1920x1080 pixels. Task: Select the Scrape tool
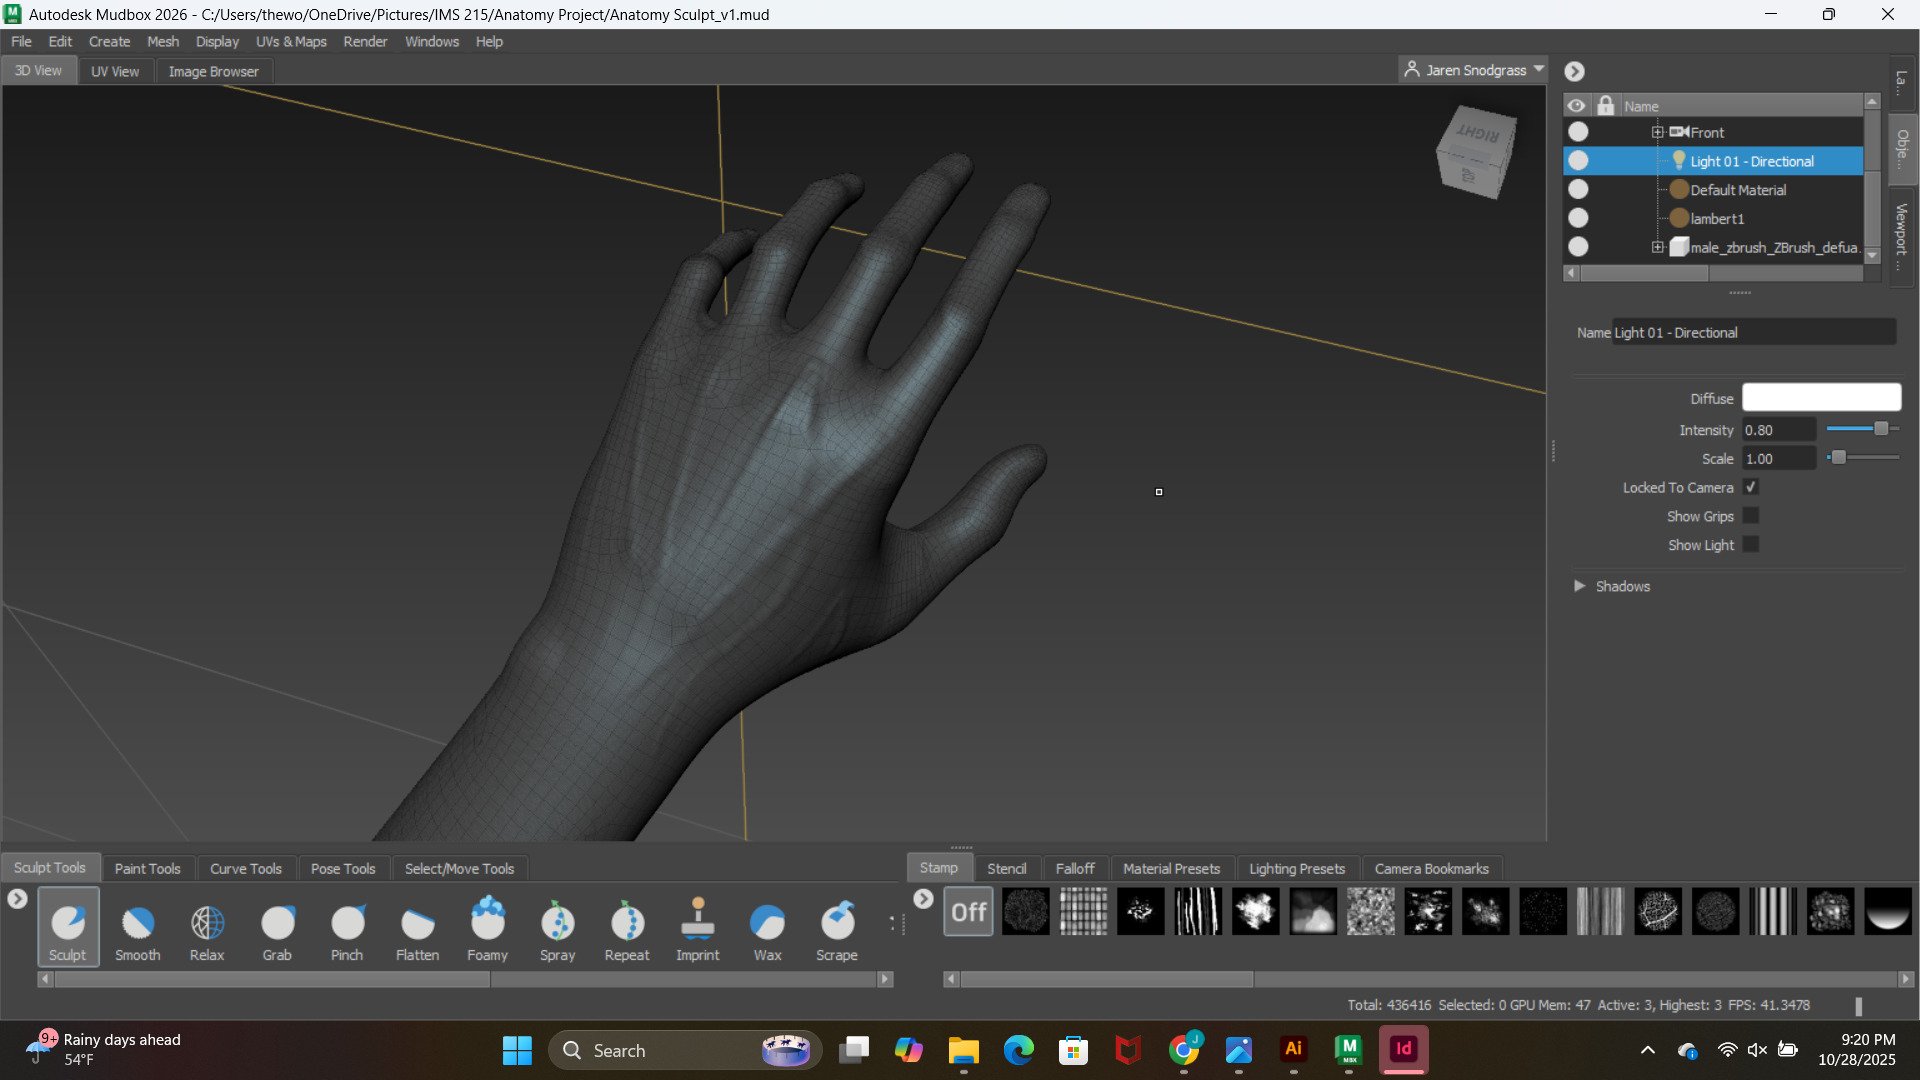[x=837, y=925]
